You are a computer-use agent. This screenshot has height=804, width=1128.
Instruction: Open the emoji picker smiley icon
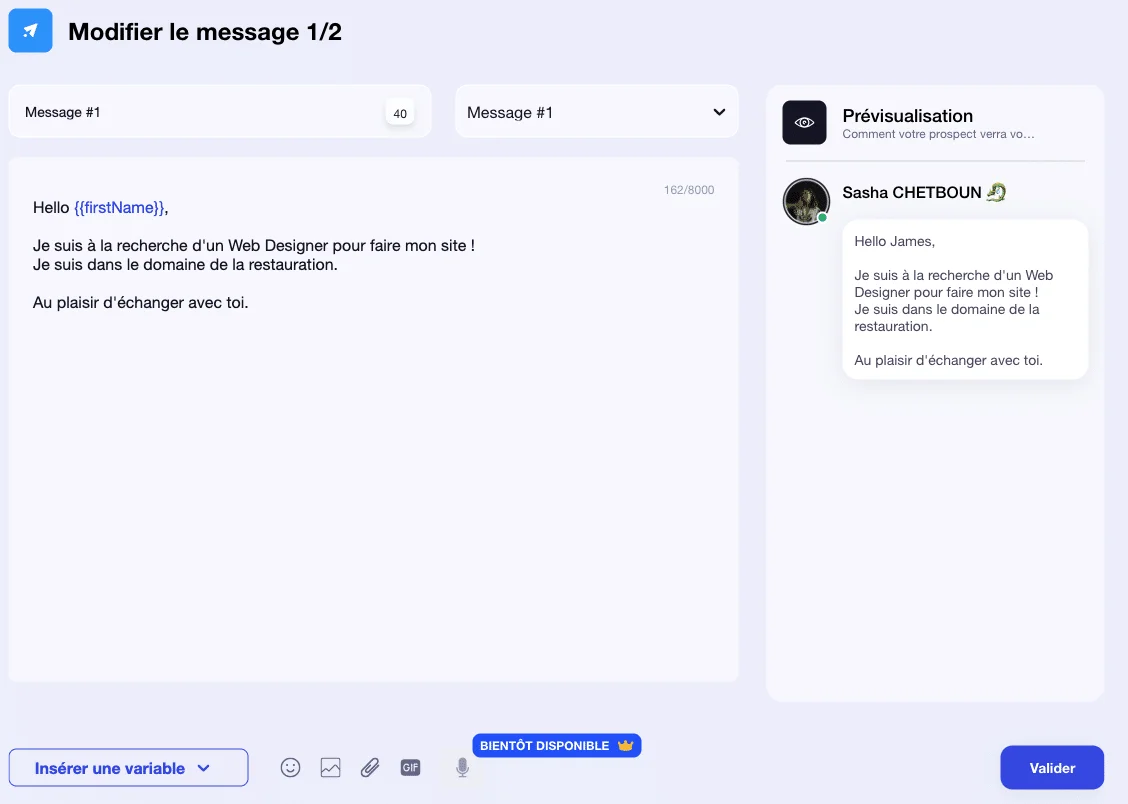(290, 767)
